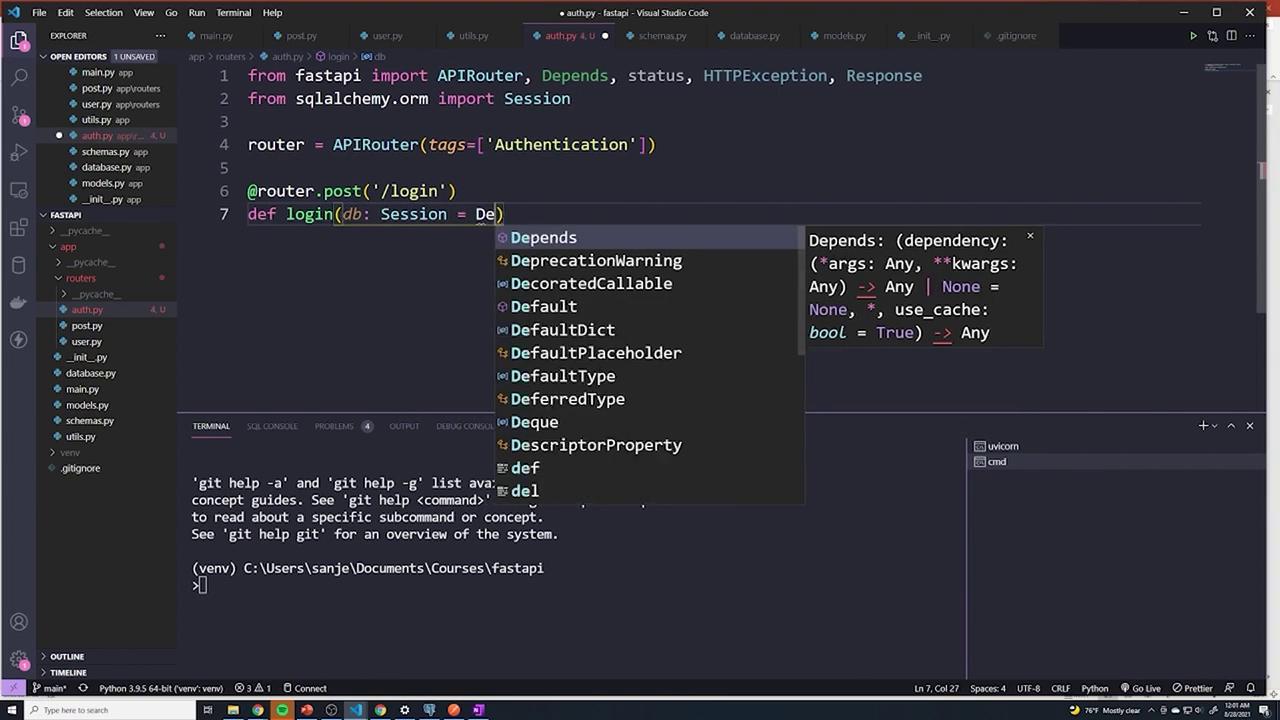Add a new terminal with plus icon
This screenshot has height=720, width=1280.
pos(1203,426)
